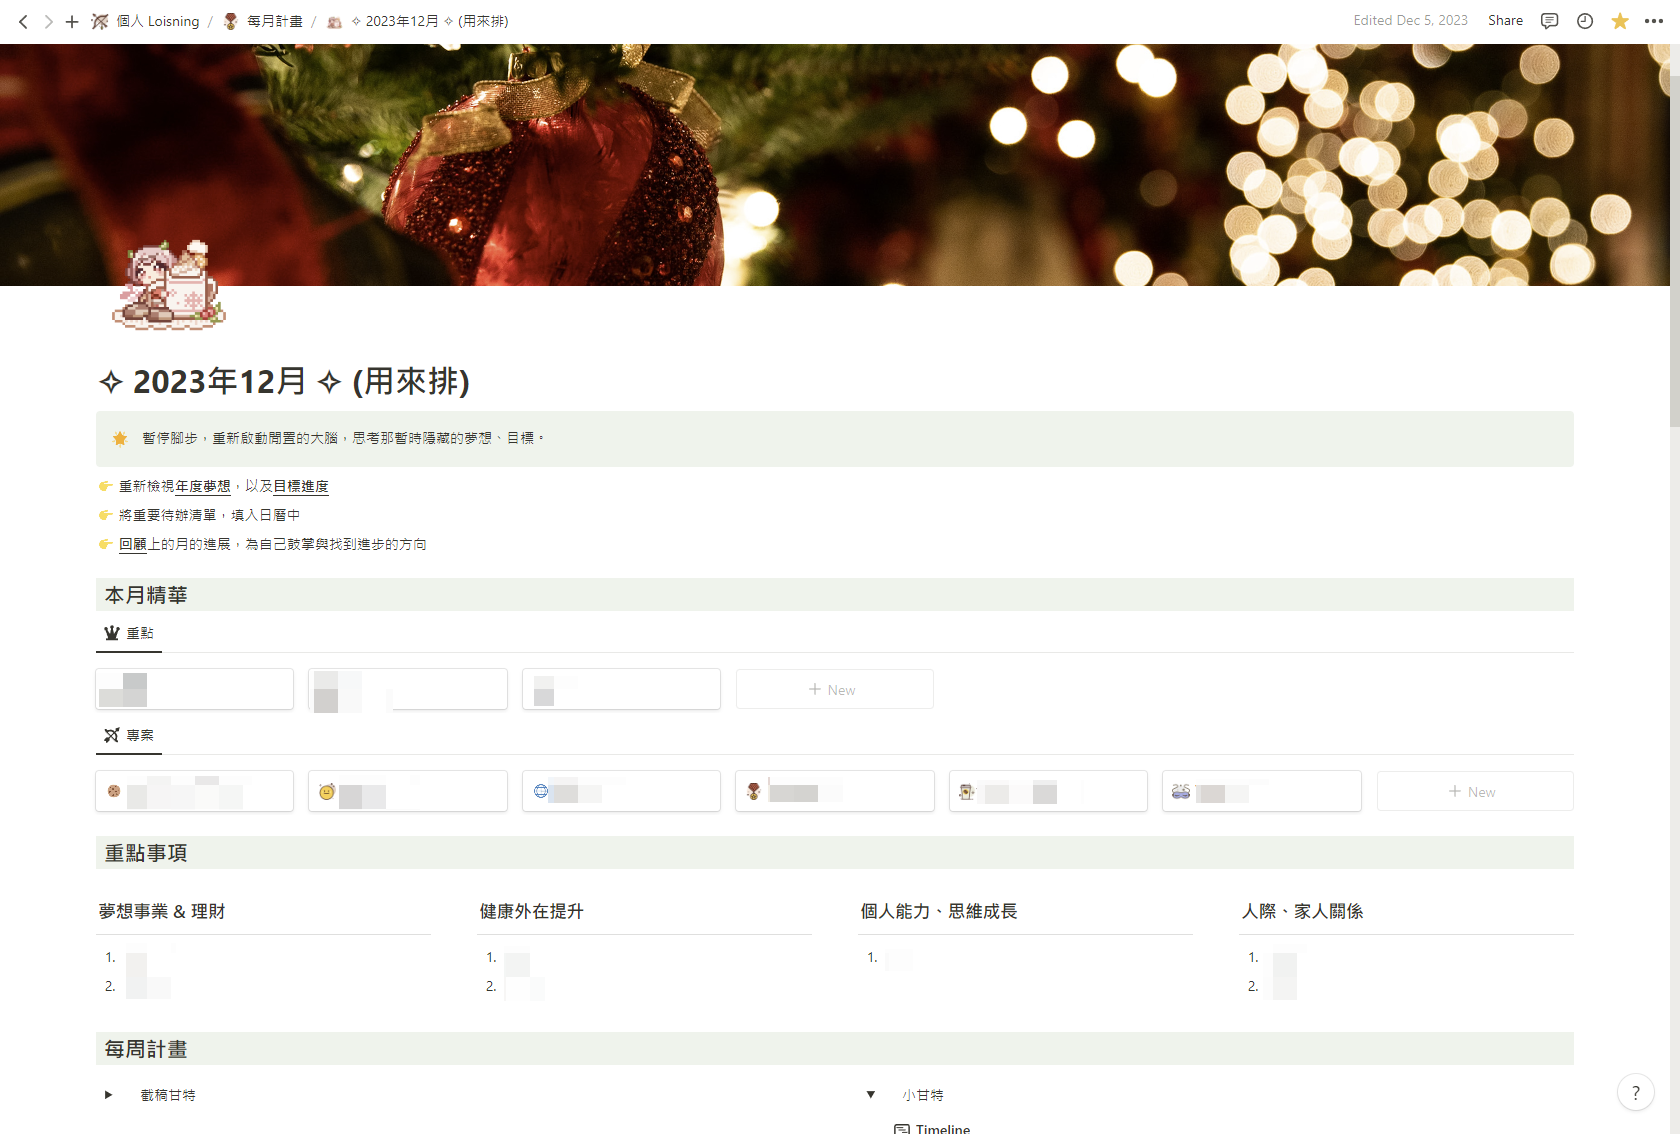The width and height of the screenshot is (1680, 1134).
Task: Open the red flower icon project card
Action: tap(835, 791)
